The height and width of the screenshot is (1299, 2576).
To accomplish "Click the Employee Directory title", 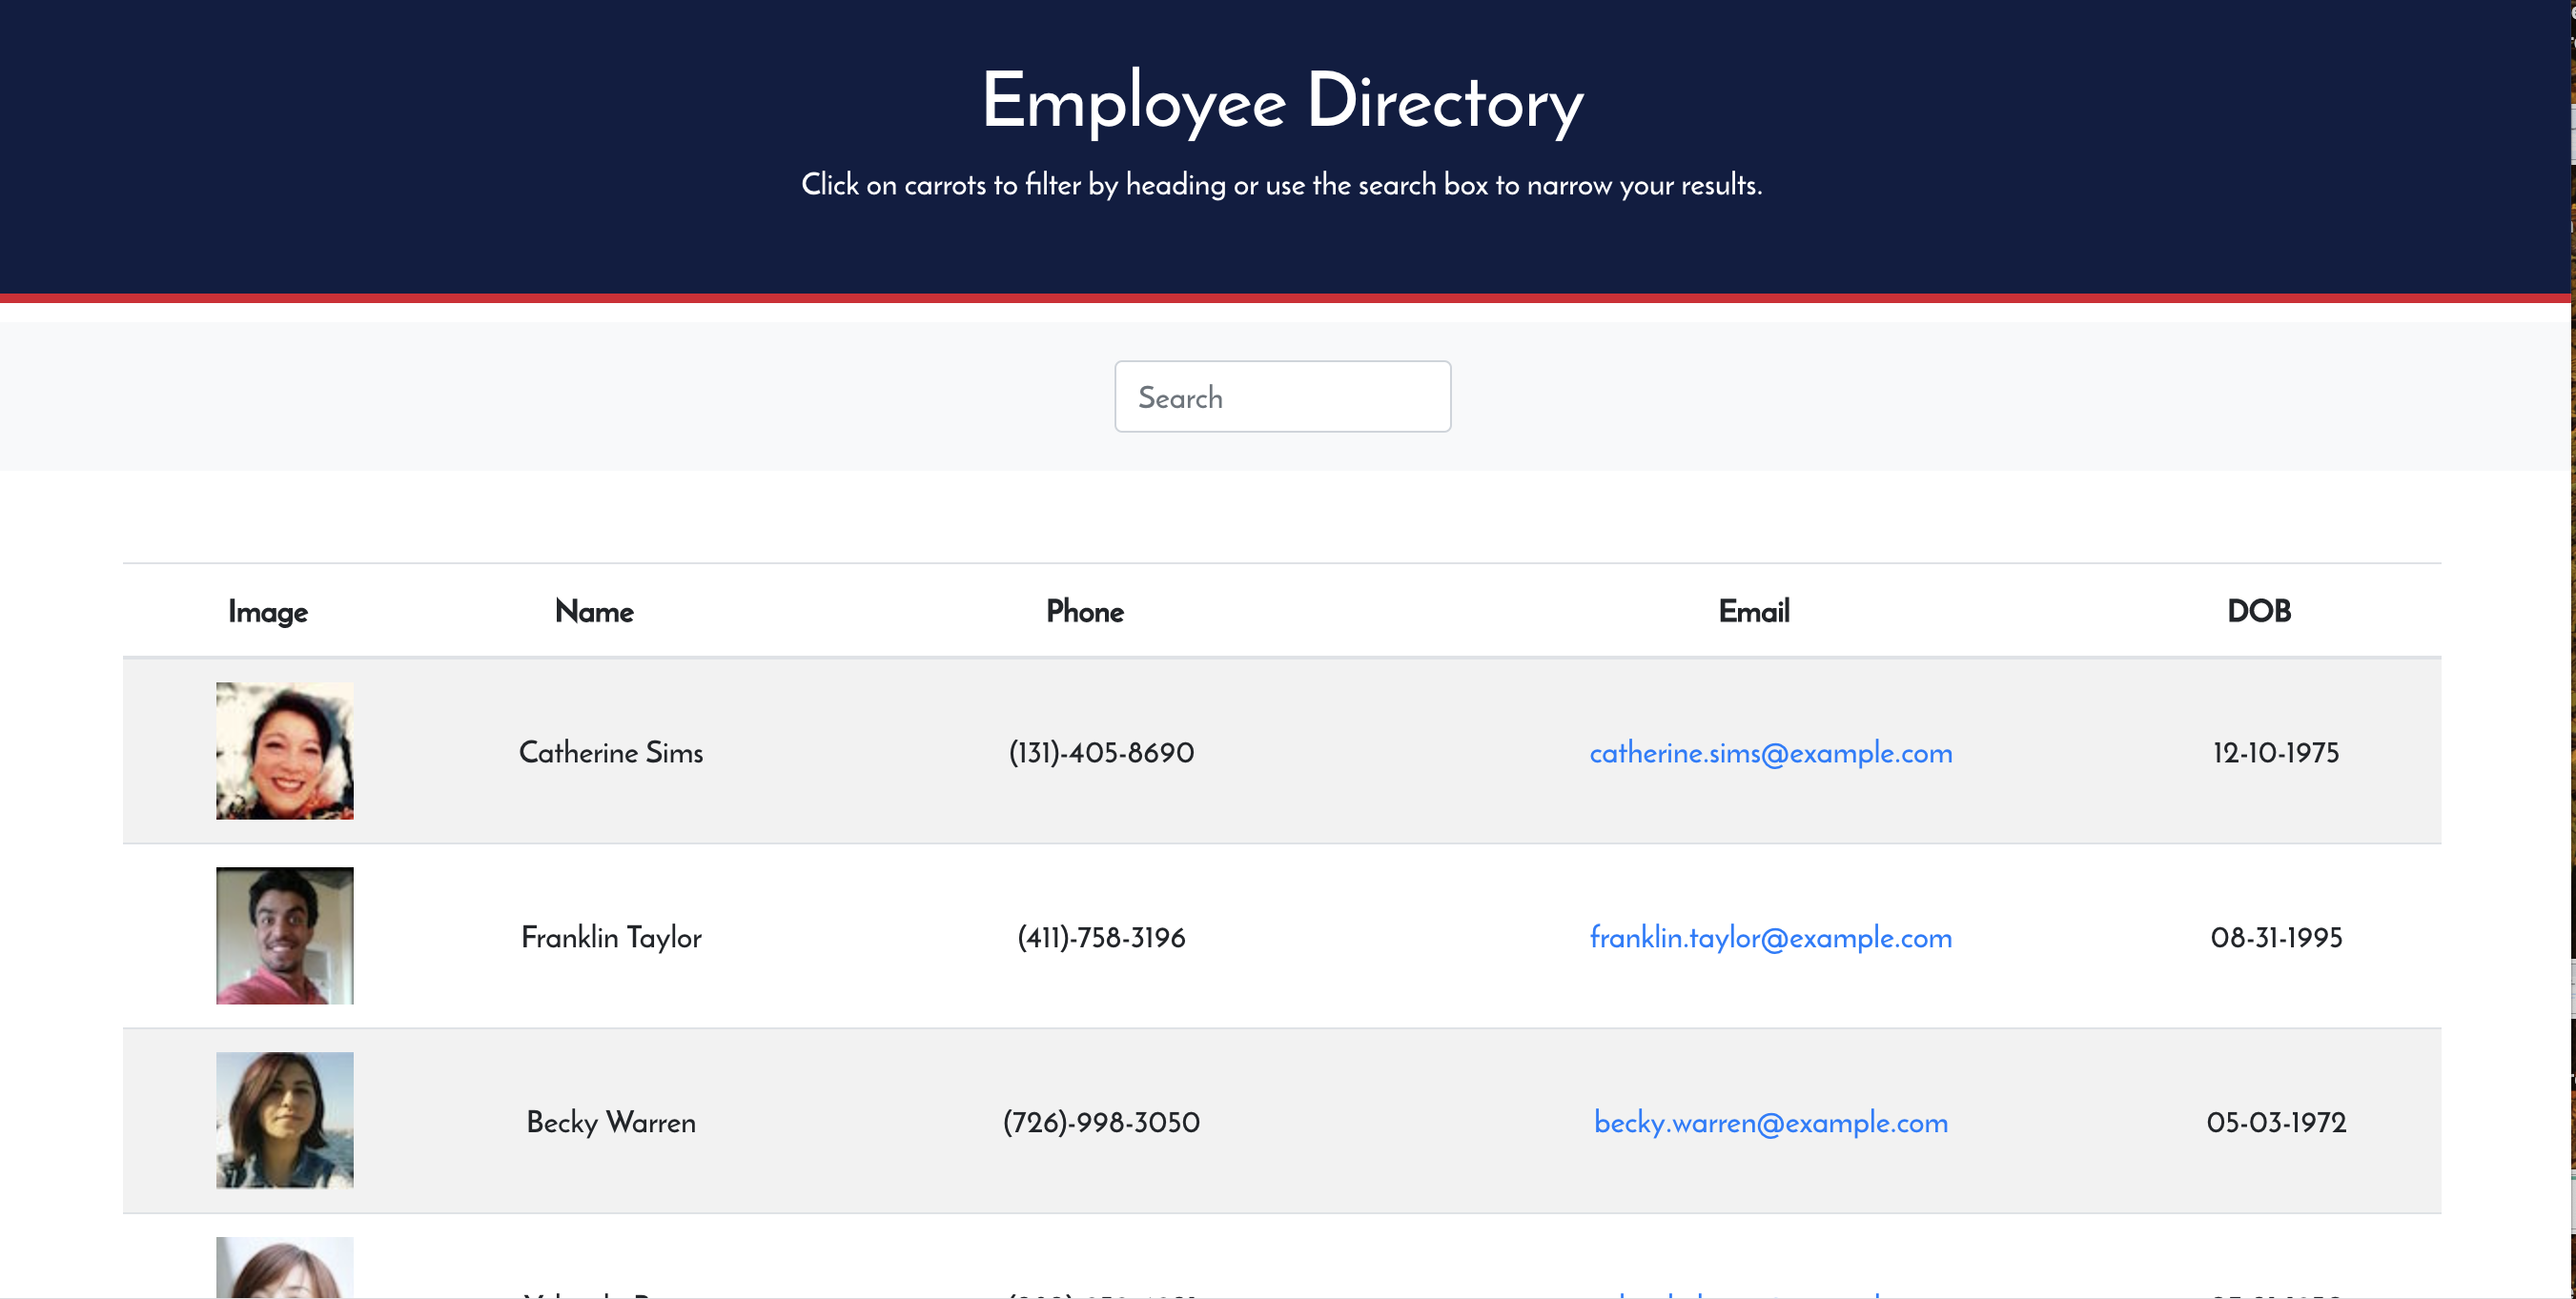I will 1282,102.
